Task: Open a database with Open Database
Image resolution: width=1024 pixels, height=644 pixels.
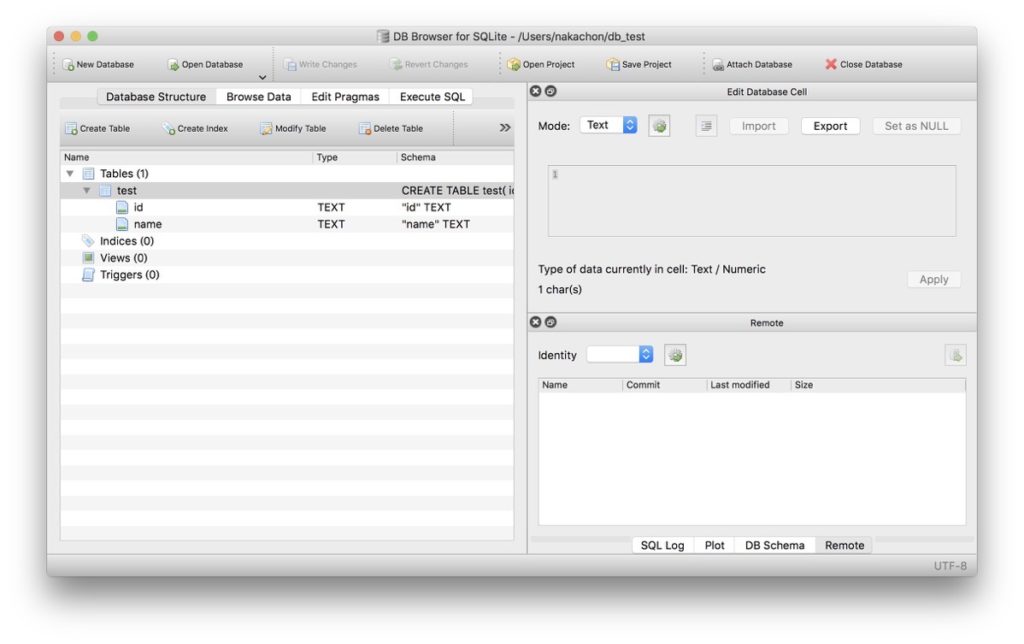Action: 173,65
